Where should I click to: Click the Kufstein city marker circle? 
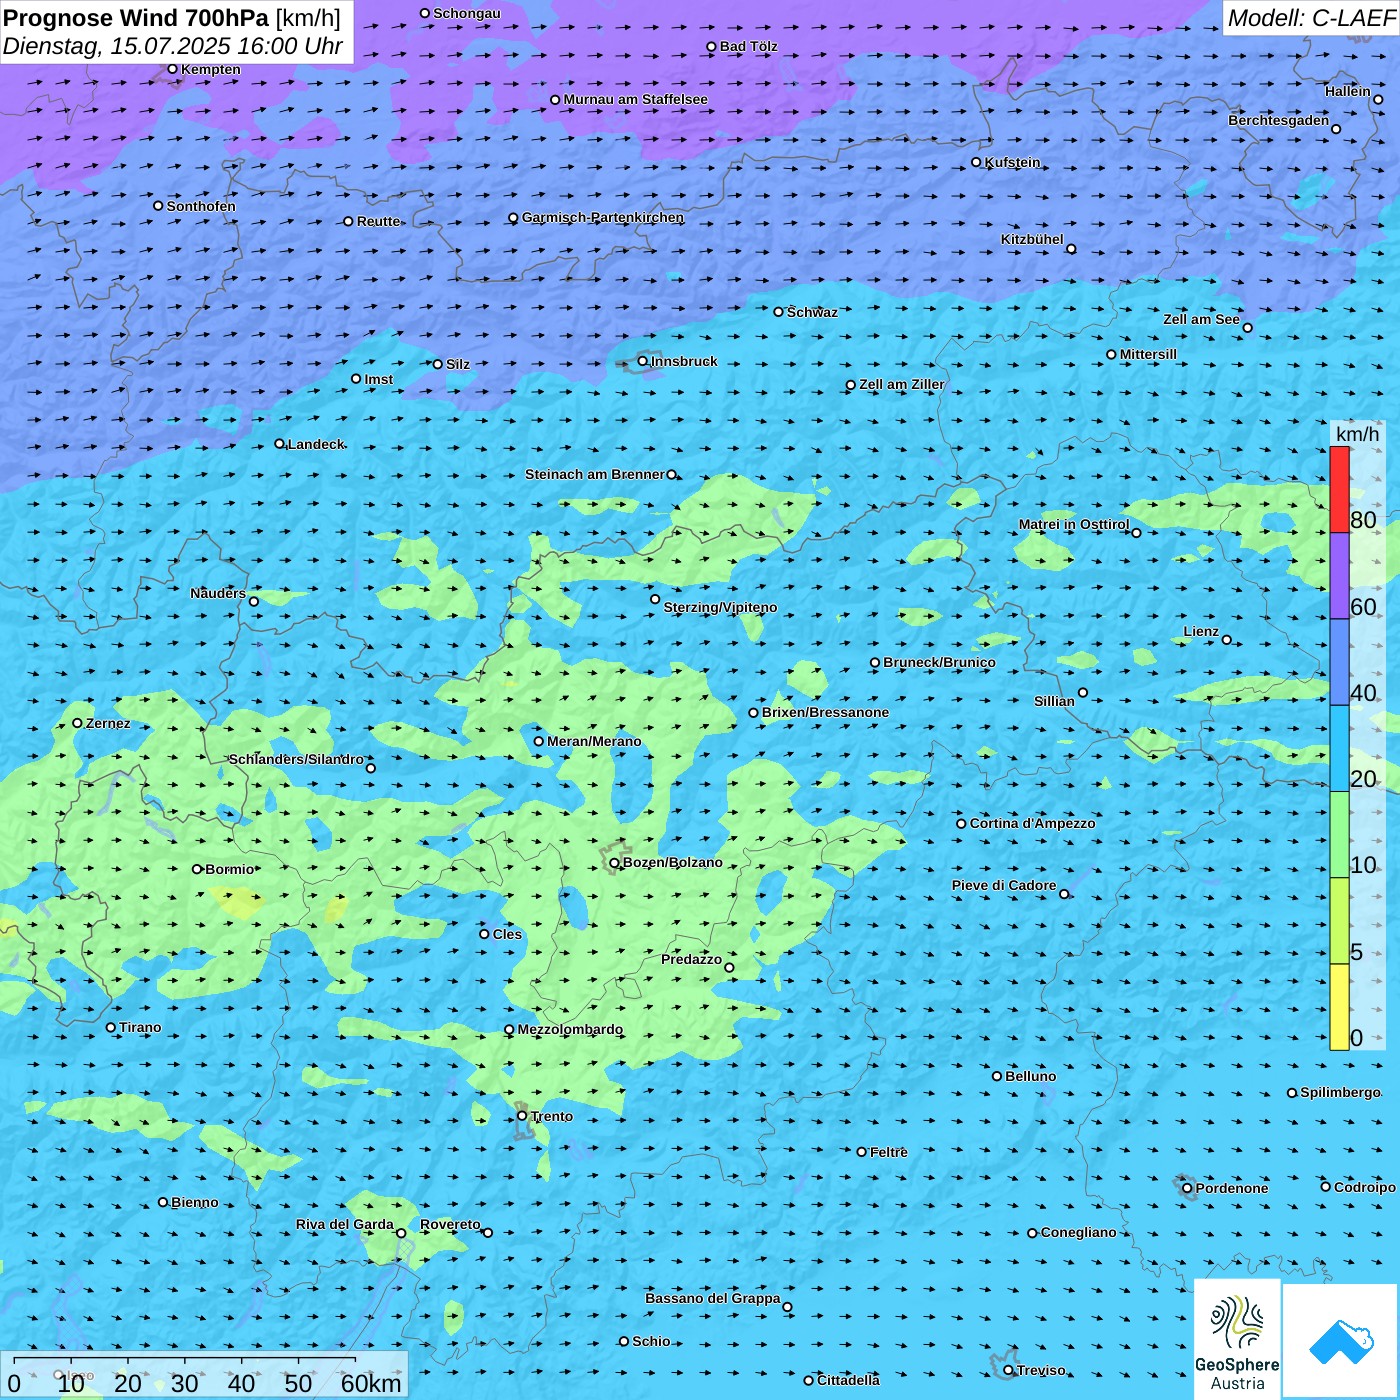977,162
